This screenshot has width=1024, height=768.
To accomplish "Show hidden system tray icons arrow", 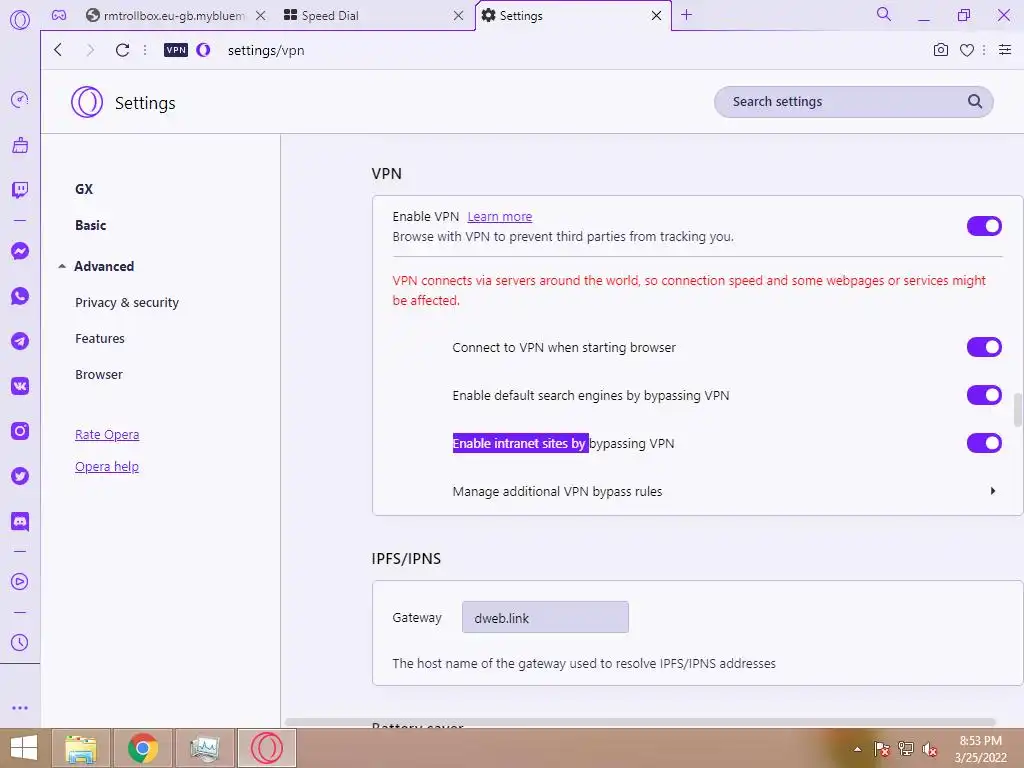I will point(857,749).
